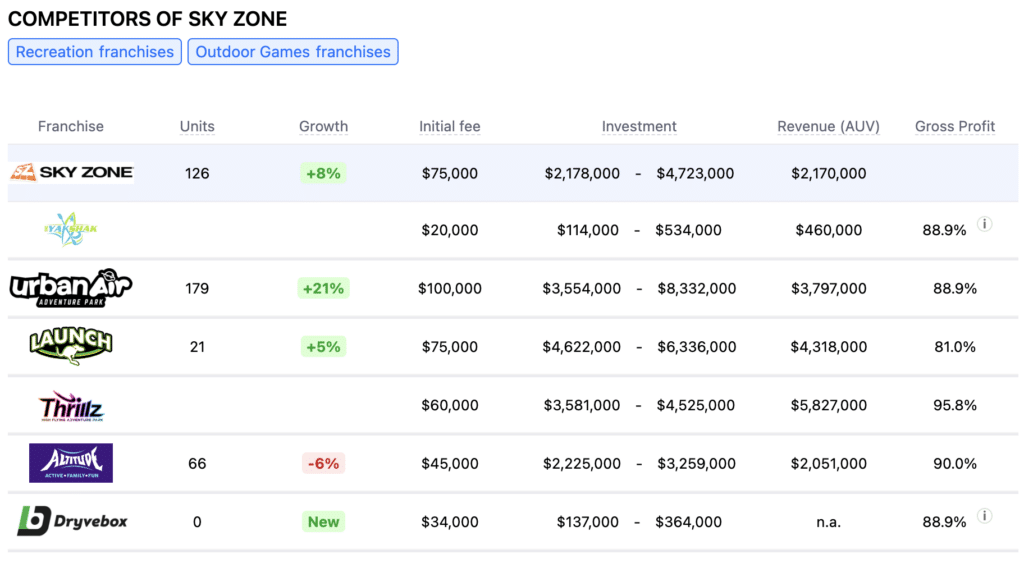
Task: Click the Competitors of Sky Zone heading
Action: click(x=148, y=19)
